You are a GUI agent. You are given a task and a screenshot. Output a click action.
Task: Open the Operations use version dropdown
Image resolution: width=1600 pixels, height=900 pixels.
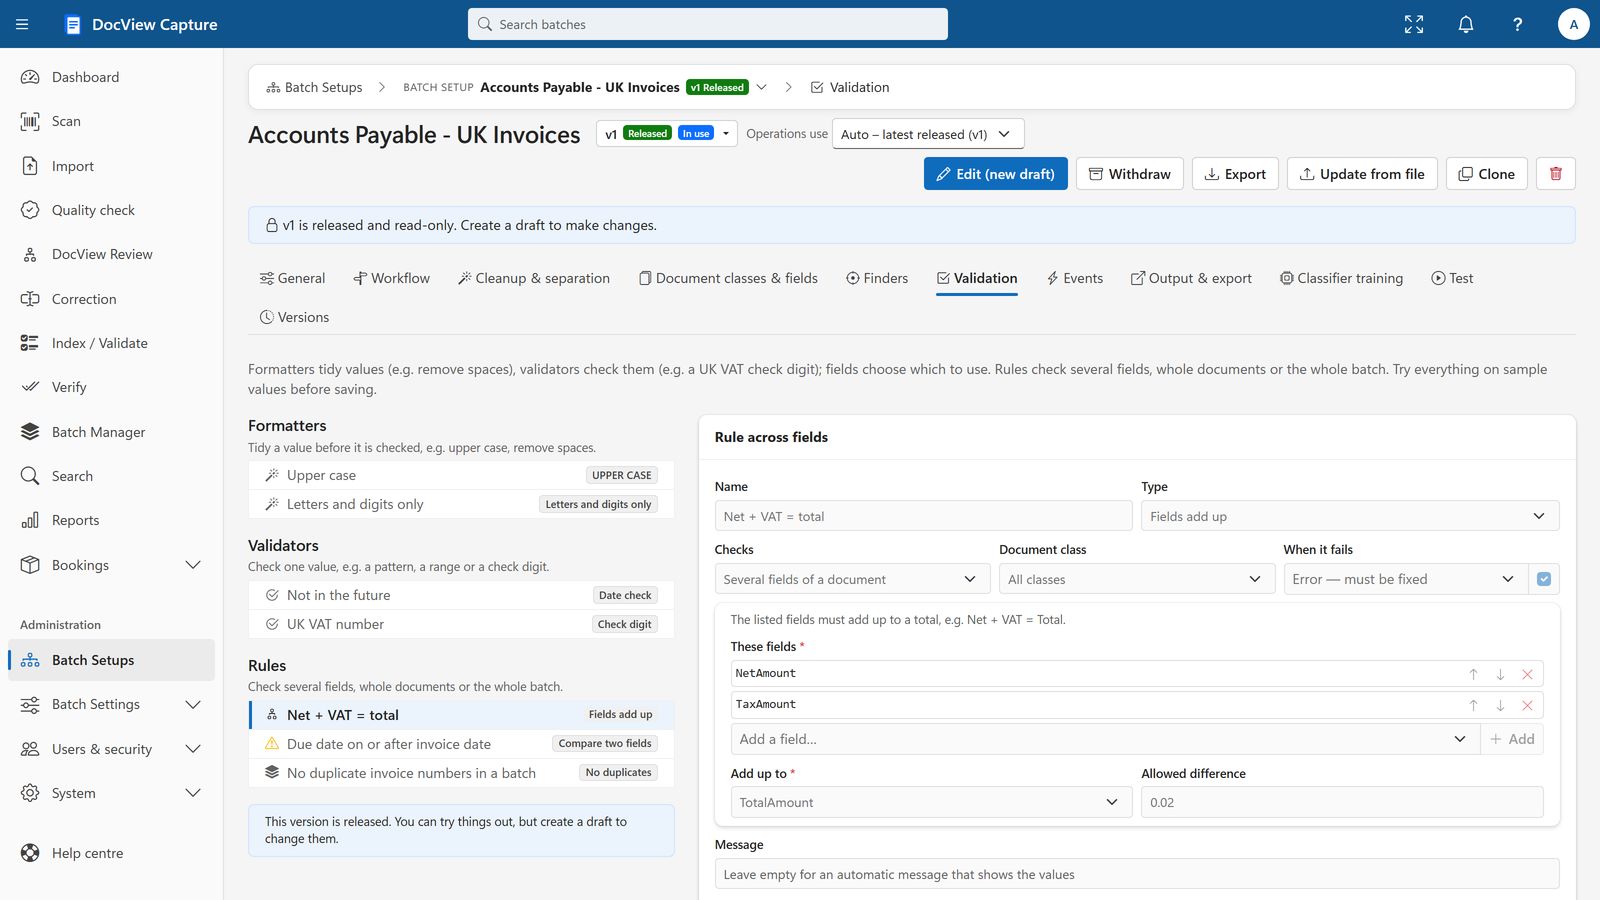[927, 134]
